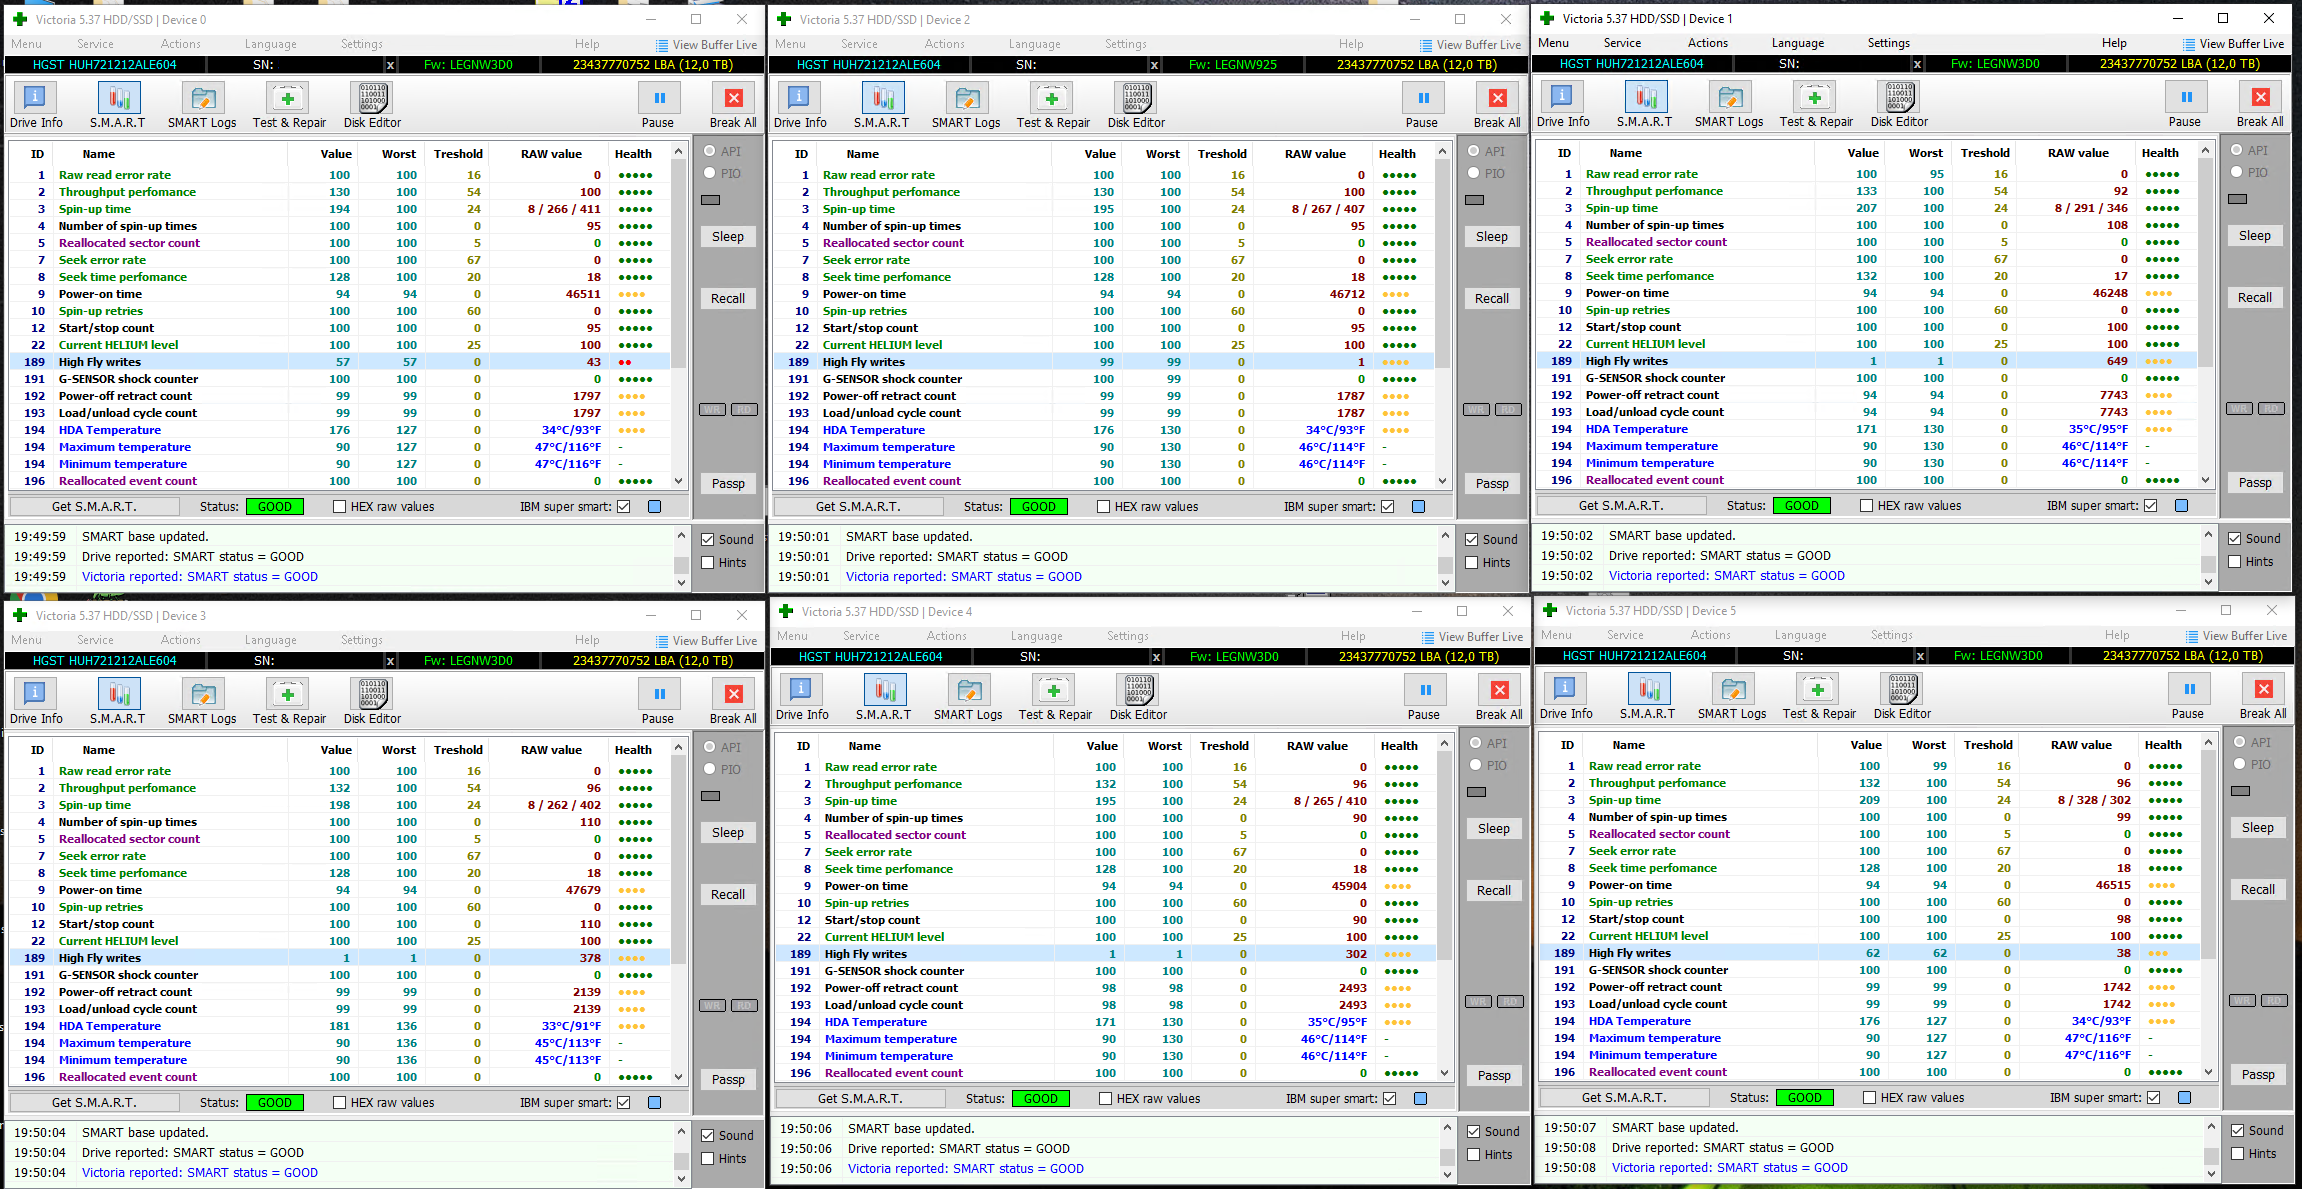Open Language menu in Device 1 window
Screen dimensions: 2302x1189
click(x=1797, y=43)
